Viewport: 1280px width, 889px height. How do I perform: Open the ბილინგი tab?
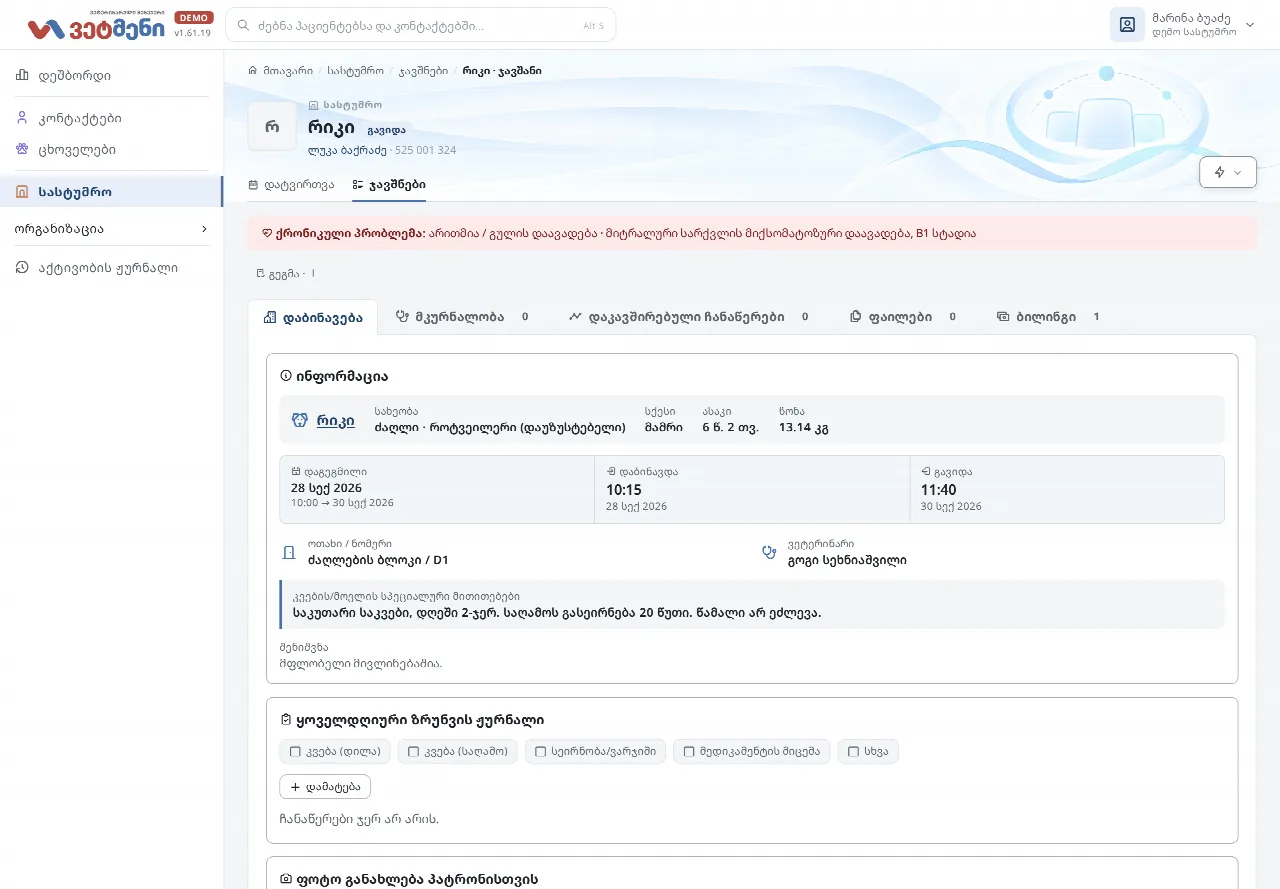1047,317
